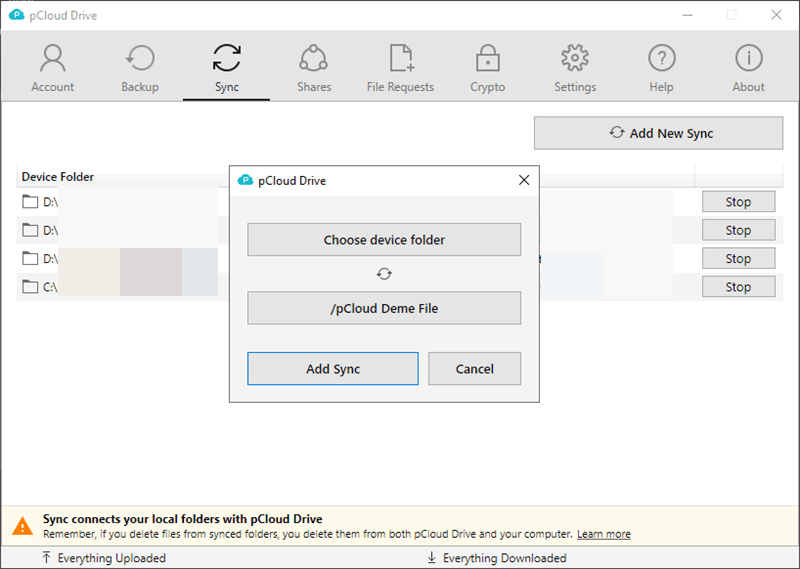The height and width of the screenshot is (569, 800).
Task: Click the pCloud logo in main title bar
Action: pyautogui.click(x=17, y=15)
